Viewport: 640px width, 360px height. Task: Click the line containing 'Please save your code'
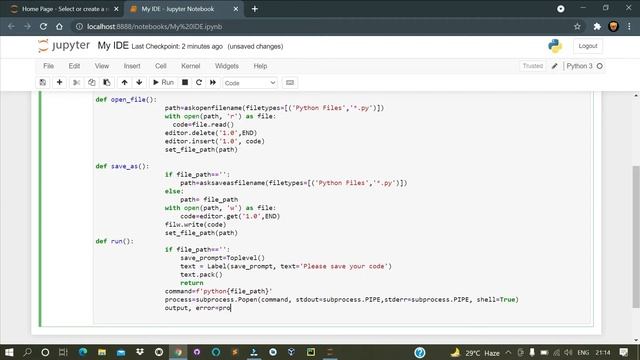[286, 266]
